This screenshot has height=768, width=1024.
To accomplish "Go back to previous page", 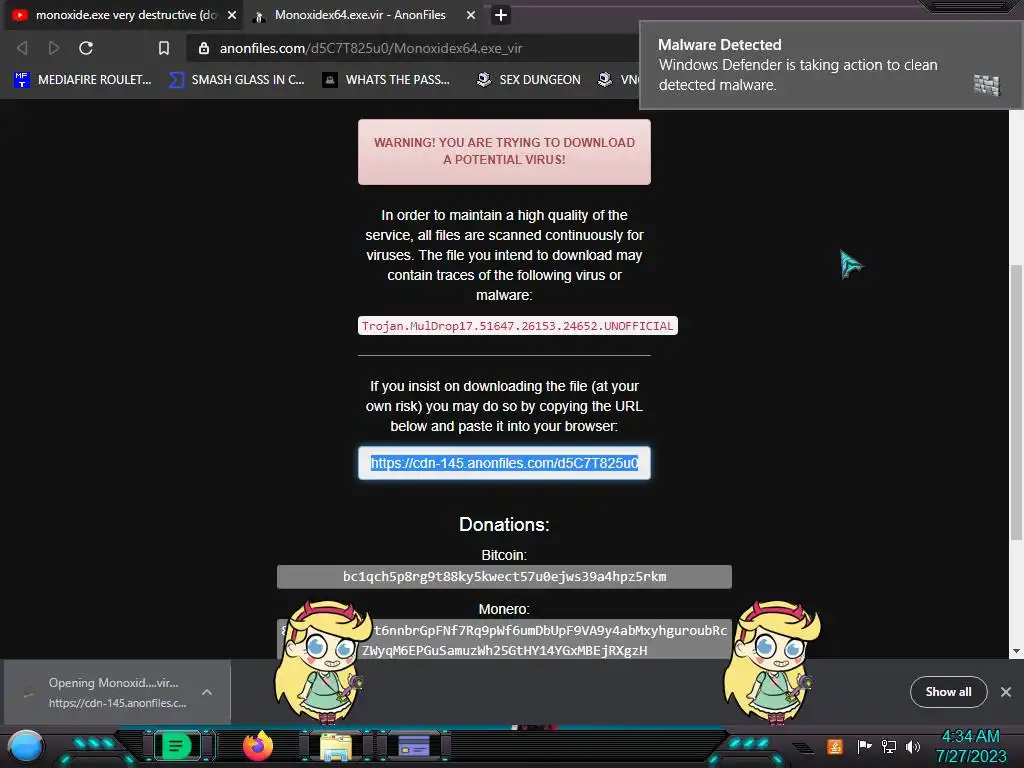I will point(22,48).
